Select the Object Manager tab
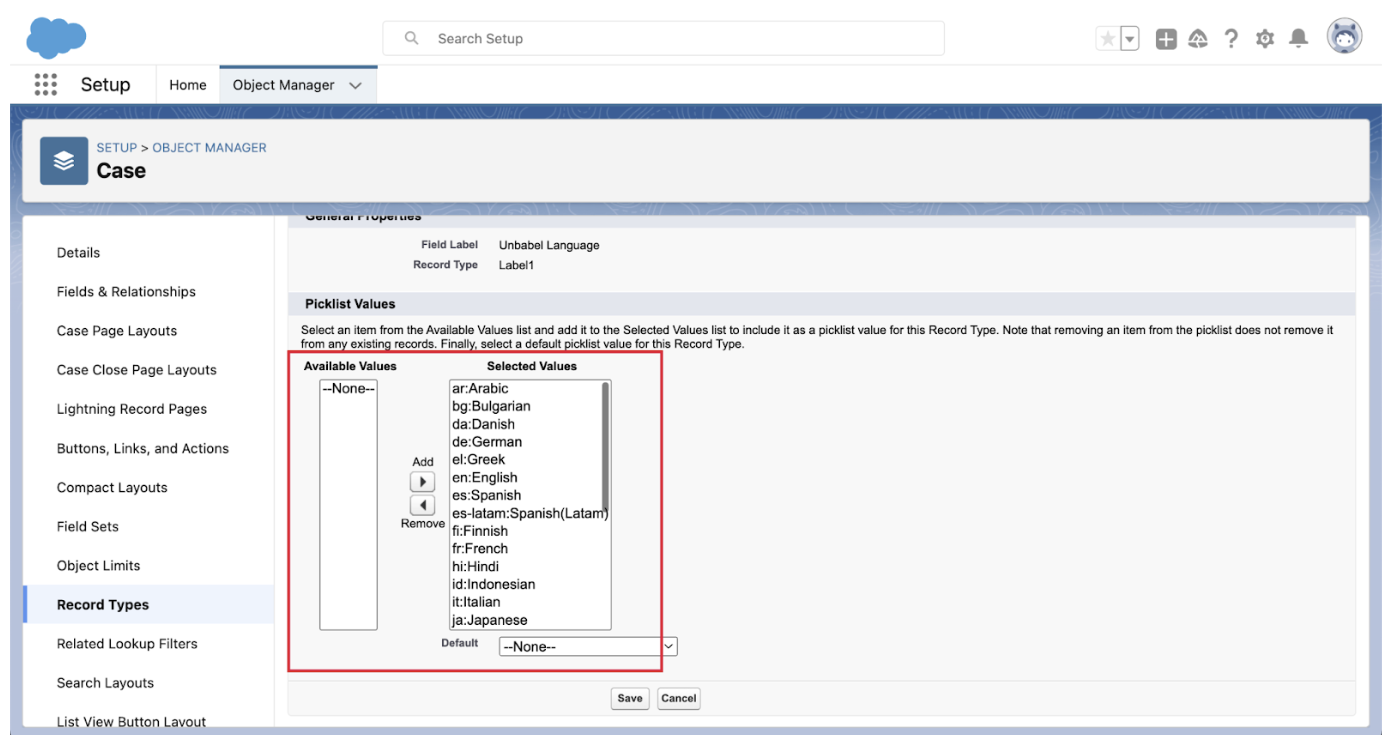This screenshot has height=748, width=1400. coord(284,85)
